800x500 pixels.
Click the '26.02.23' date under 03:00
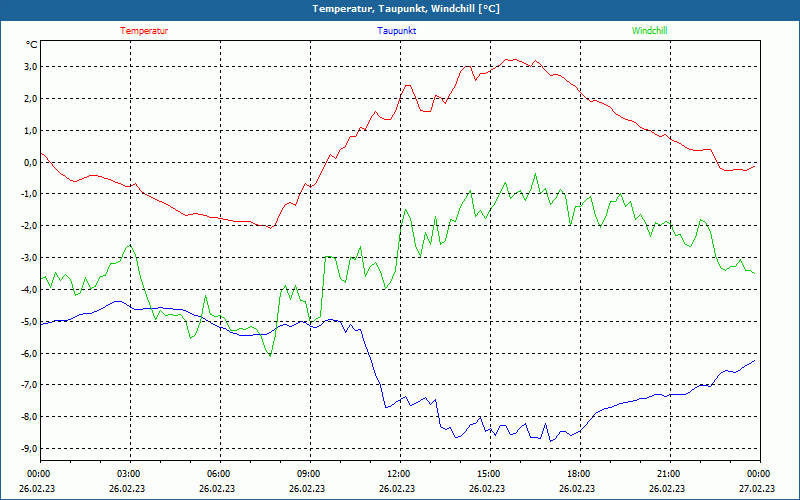tap(127, 488)
